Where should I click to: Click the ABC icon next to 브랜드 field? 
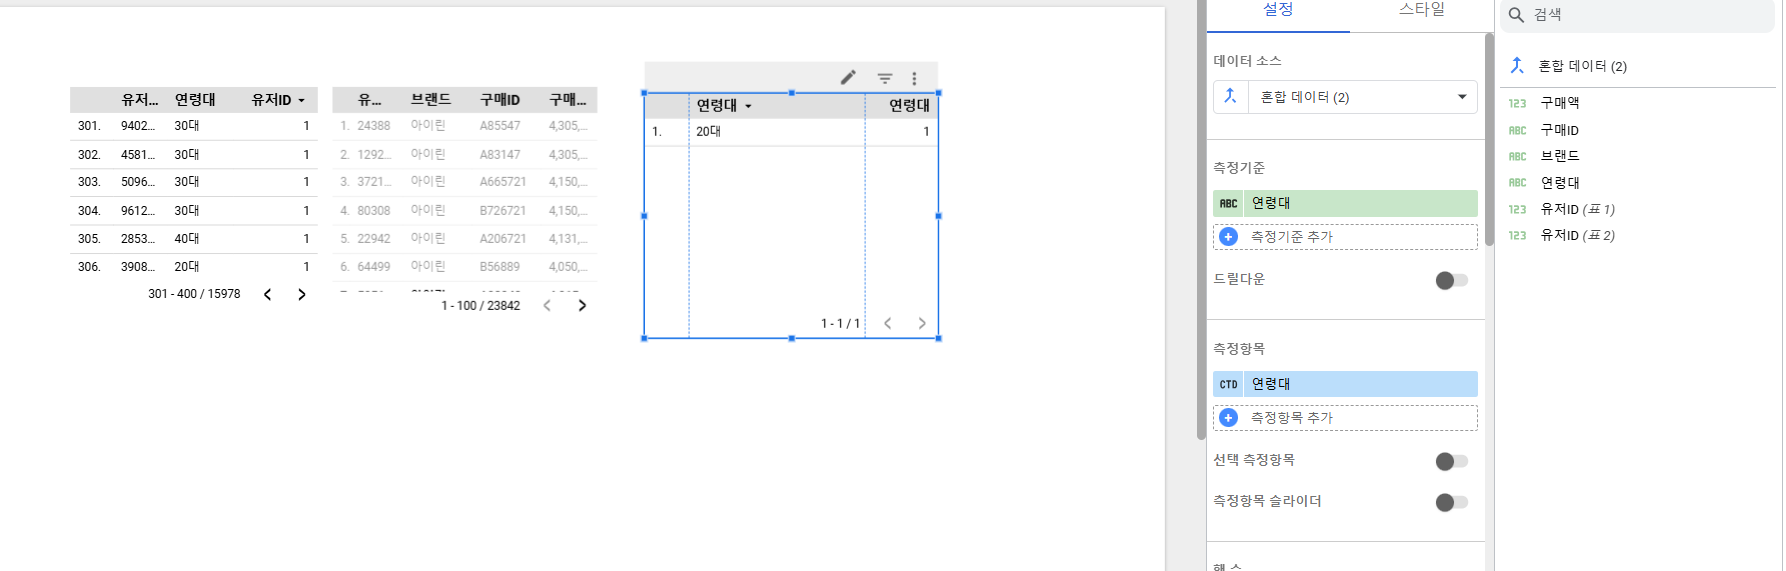click(1517, 156)
